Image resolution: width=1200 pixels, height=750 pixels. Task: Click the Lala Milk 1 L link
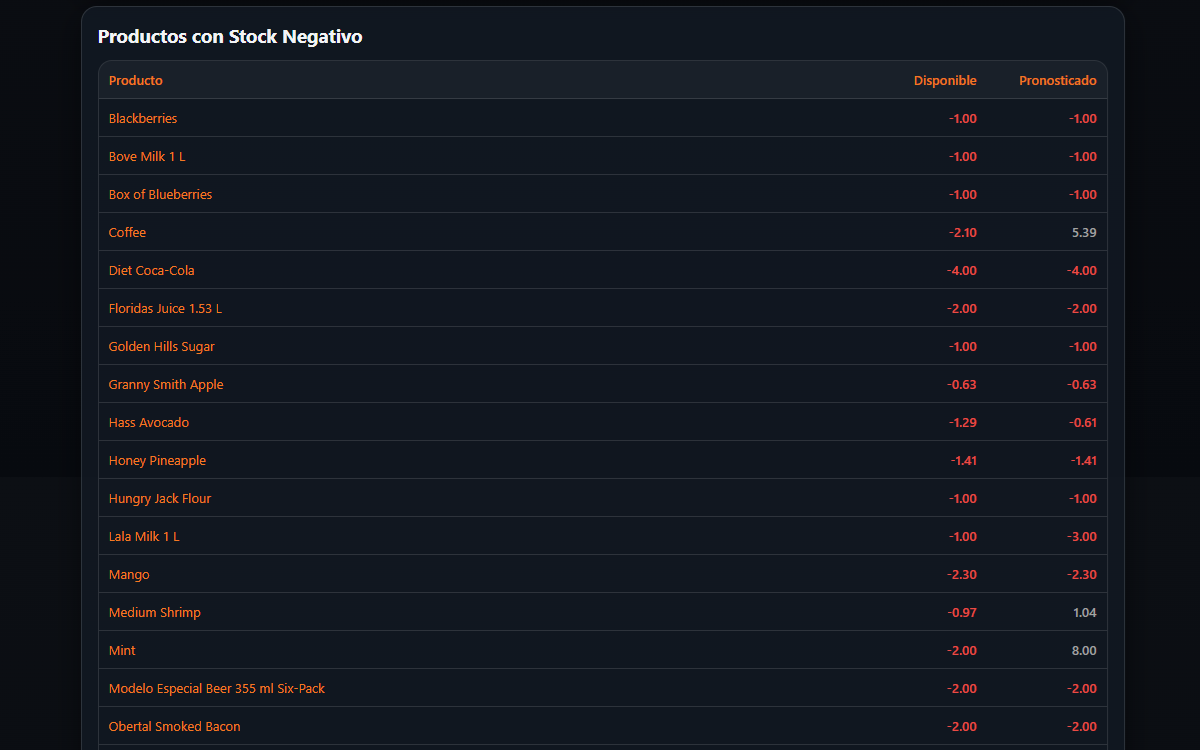144,536
